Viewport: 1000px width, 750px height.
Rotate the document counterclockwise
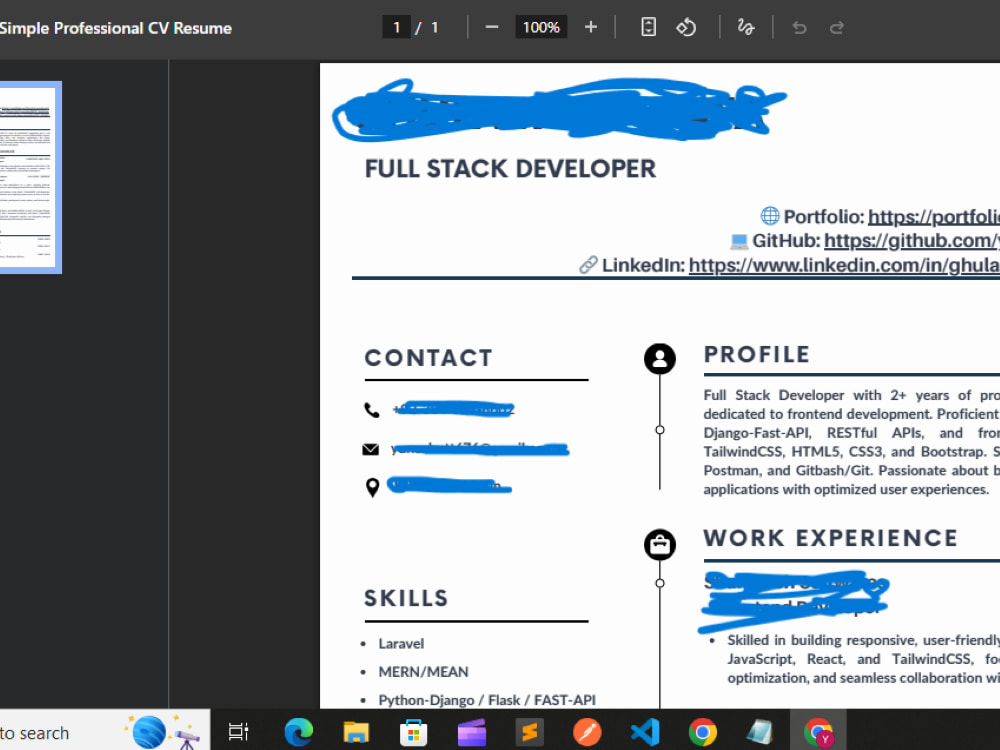click(x=686, y=27)
